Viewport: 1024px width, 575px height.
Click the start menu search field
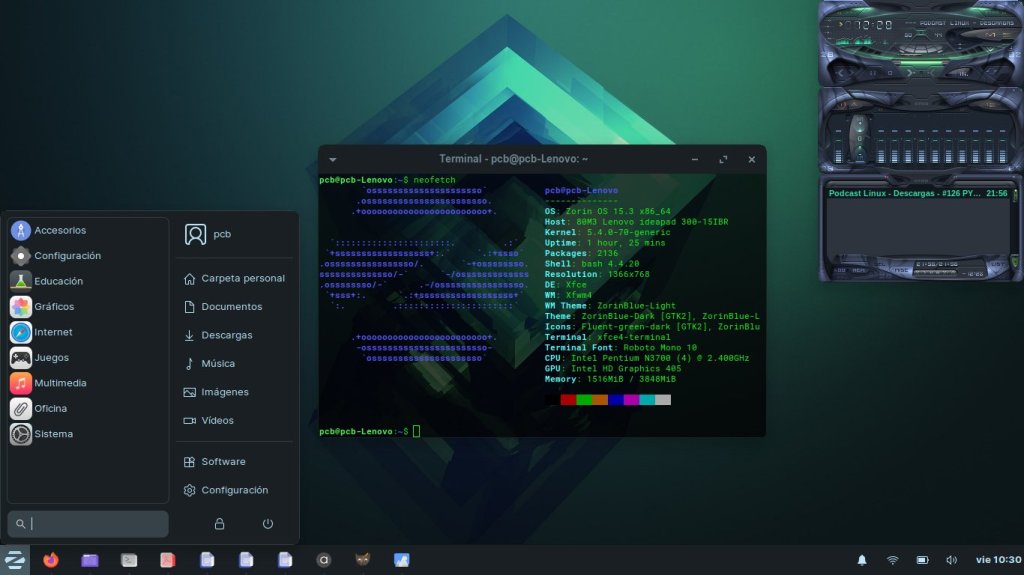88,524
